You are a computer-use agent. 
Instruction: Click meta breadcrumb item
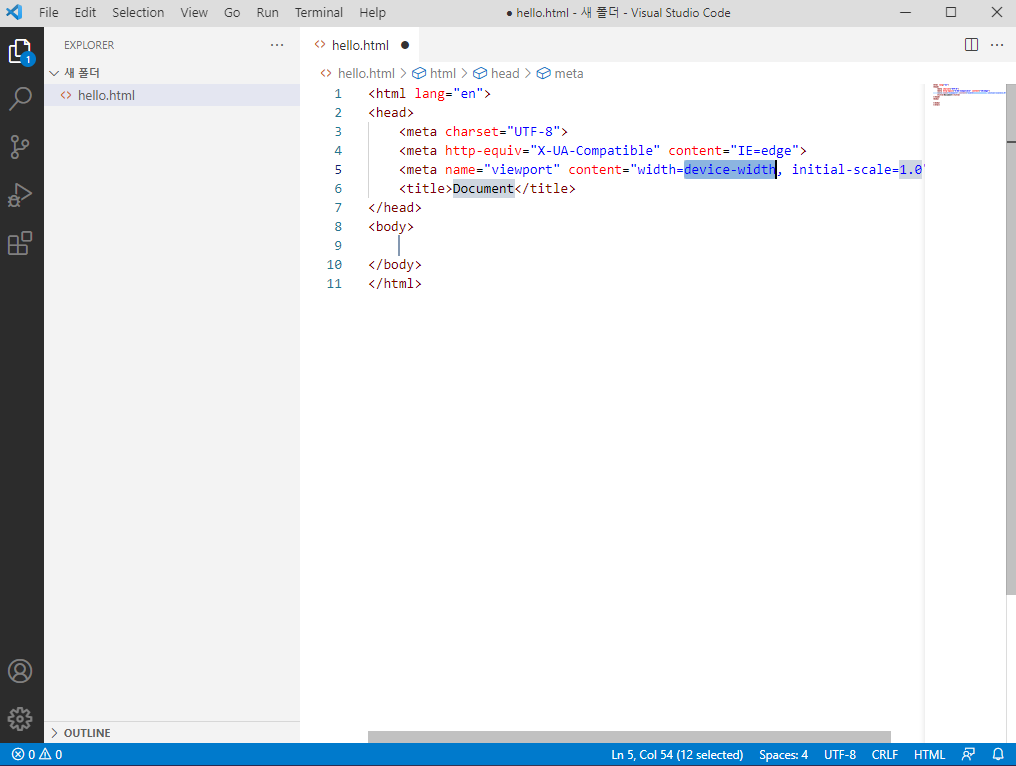pyautogui.click(x=568, y=73)
